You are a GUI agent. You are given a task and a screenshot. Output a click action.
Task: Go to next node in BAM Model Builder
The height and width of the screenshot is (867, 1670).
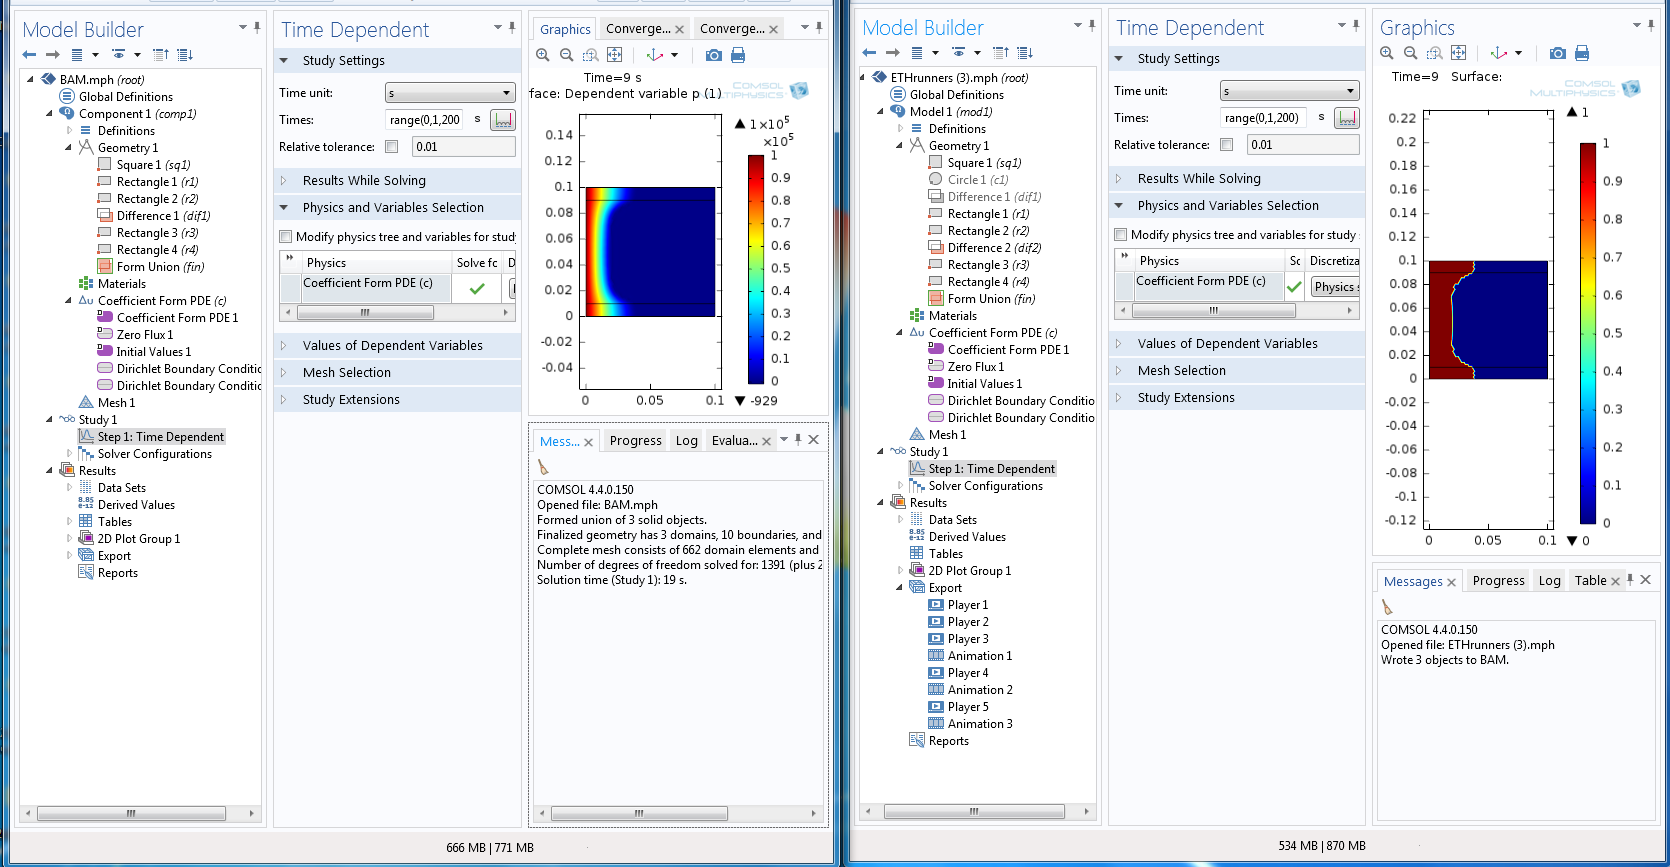[x=53, y=55]
